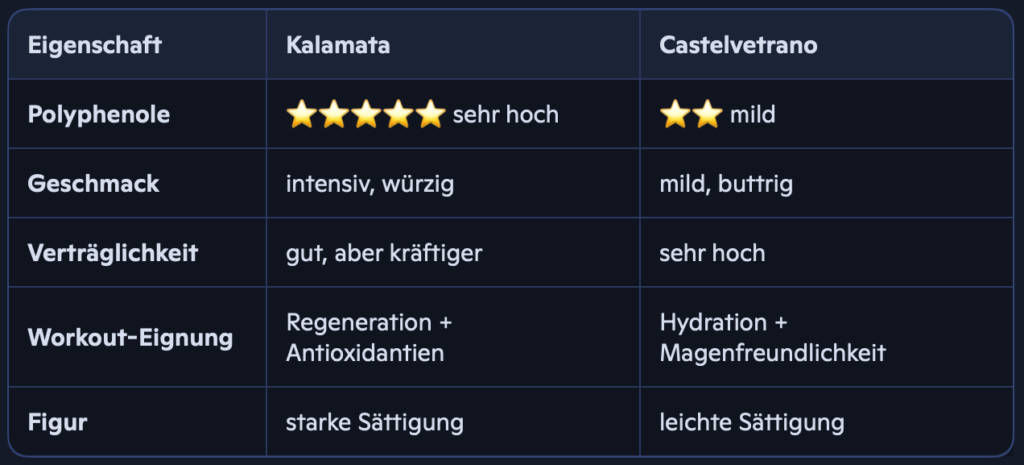
Task: Click the second star in Castelvetrano's rating
Action: [x=707, y=115]
